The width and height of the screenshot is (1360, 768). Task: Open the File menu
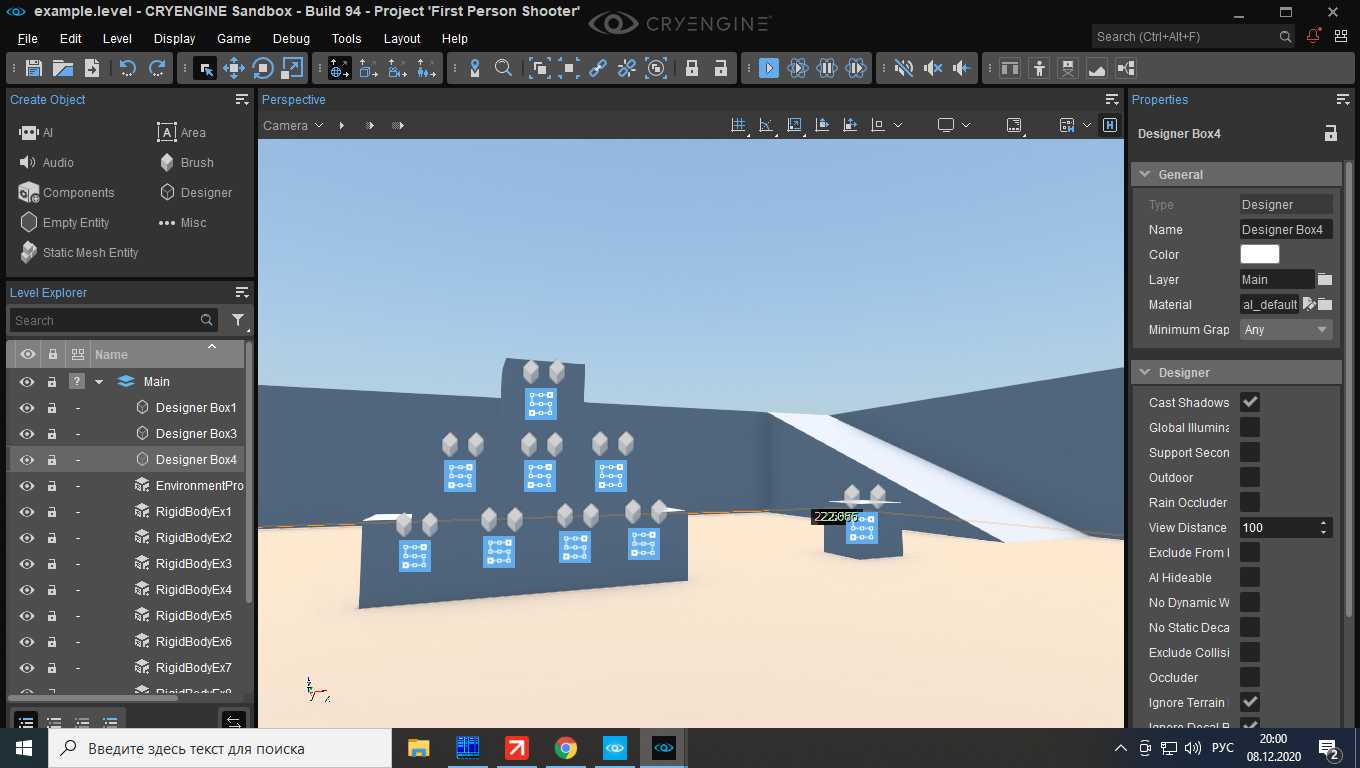click(27, 38)
